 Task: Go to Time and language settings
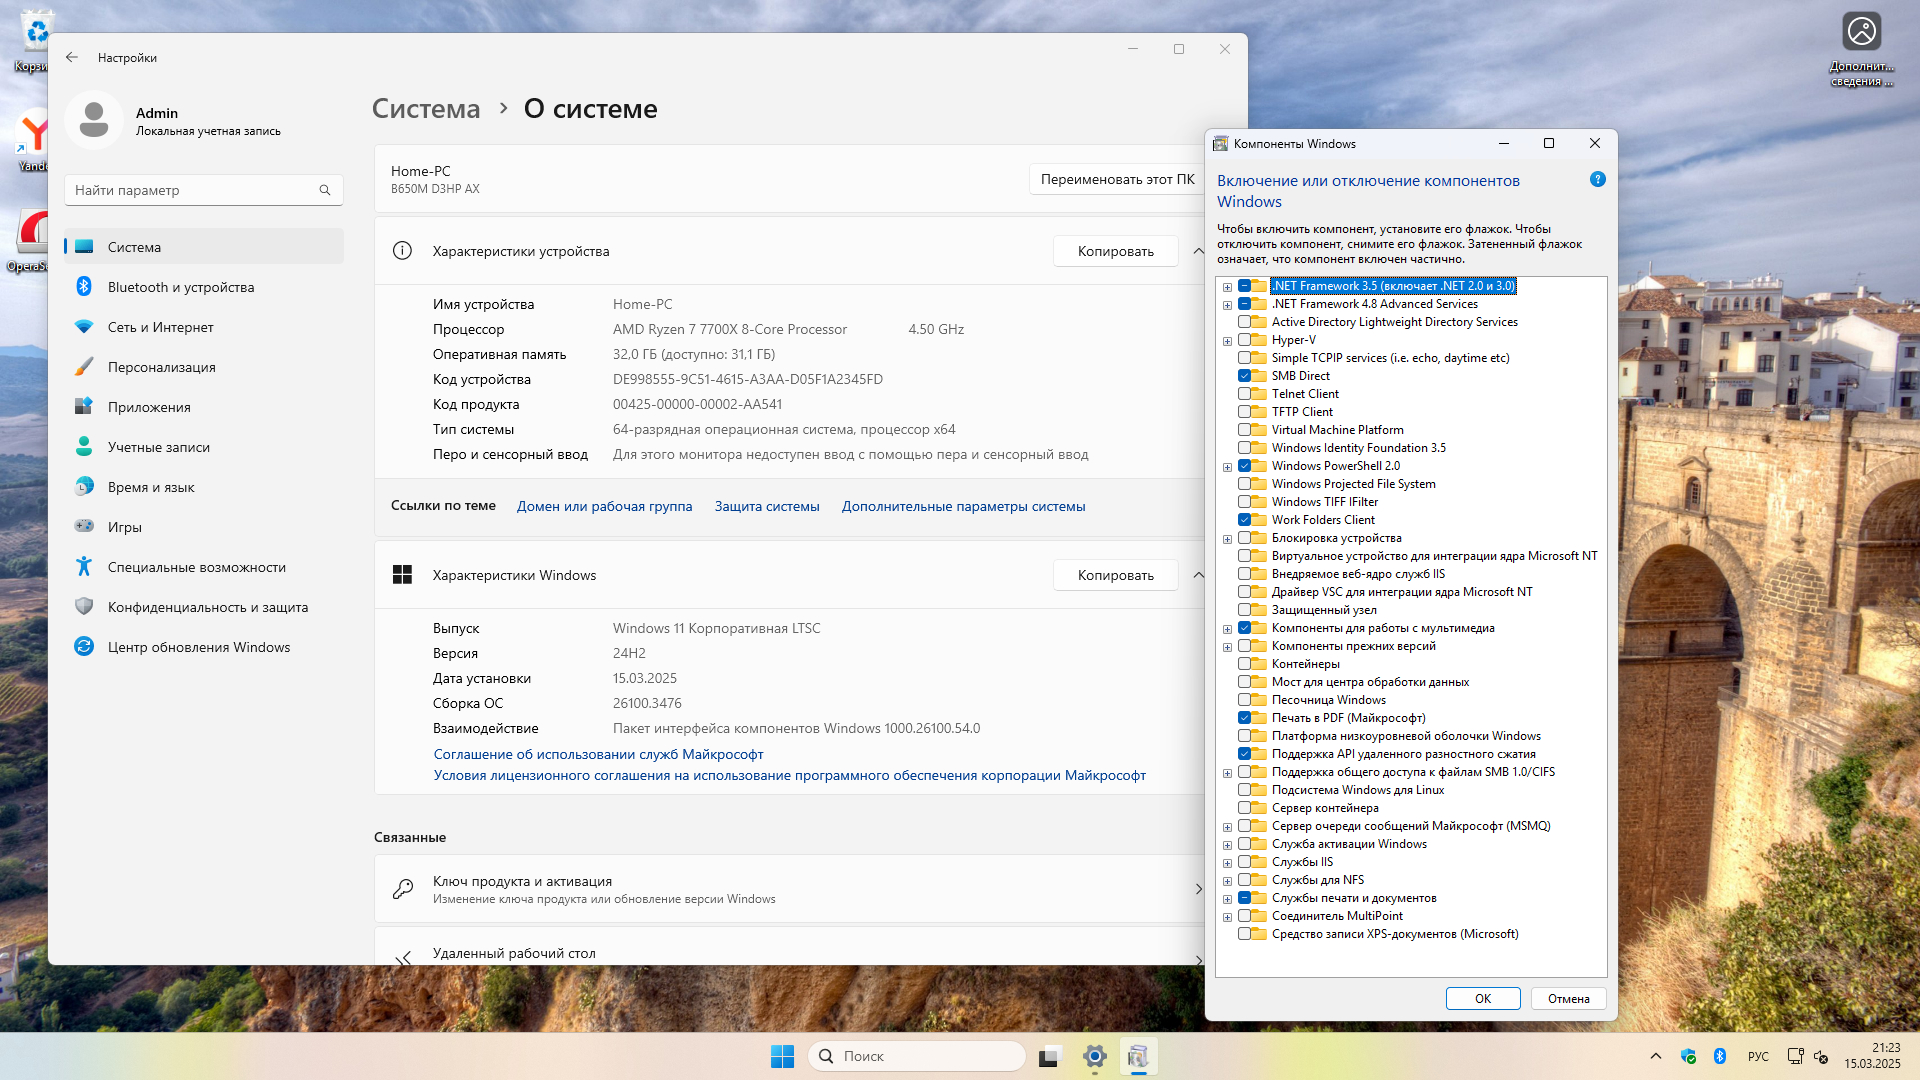151,487
